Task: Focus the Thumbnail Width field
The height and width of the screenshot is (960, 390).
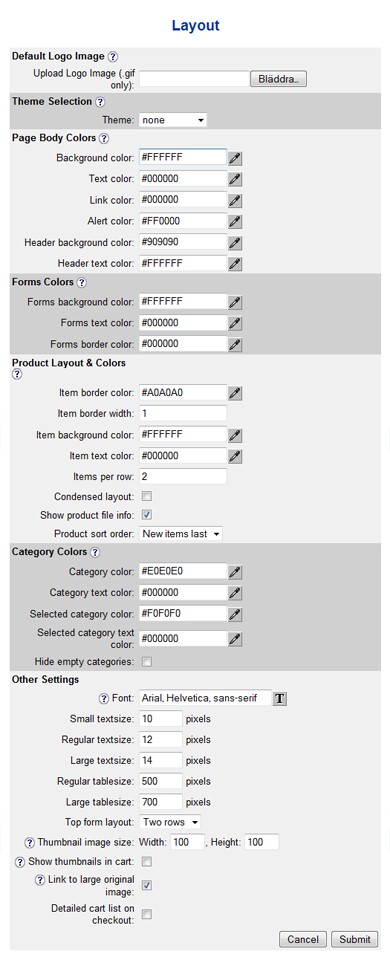Action: pyautogui.click(x=187, y=842)
